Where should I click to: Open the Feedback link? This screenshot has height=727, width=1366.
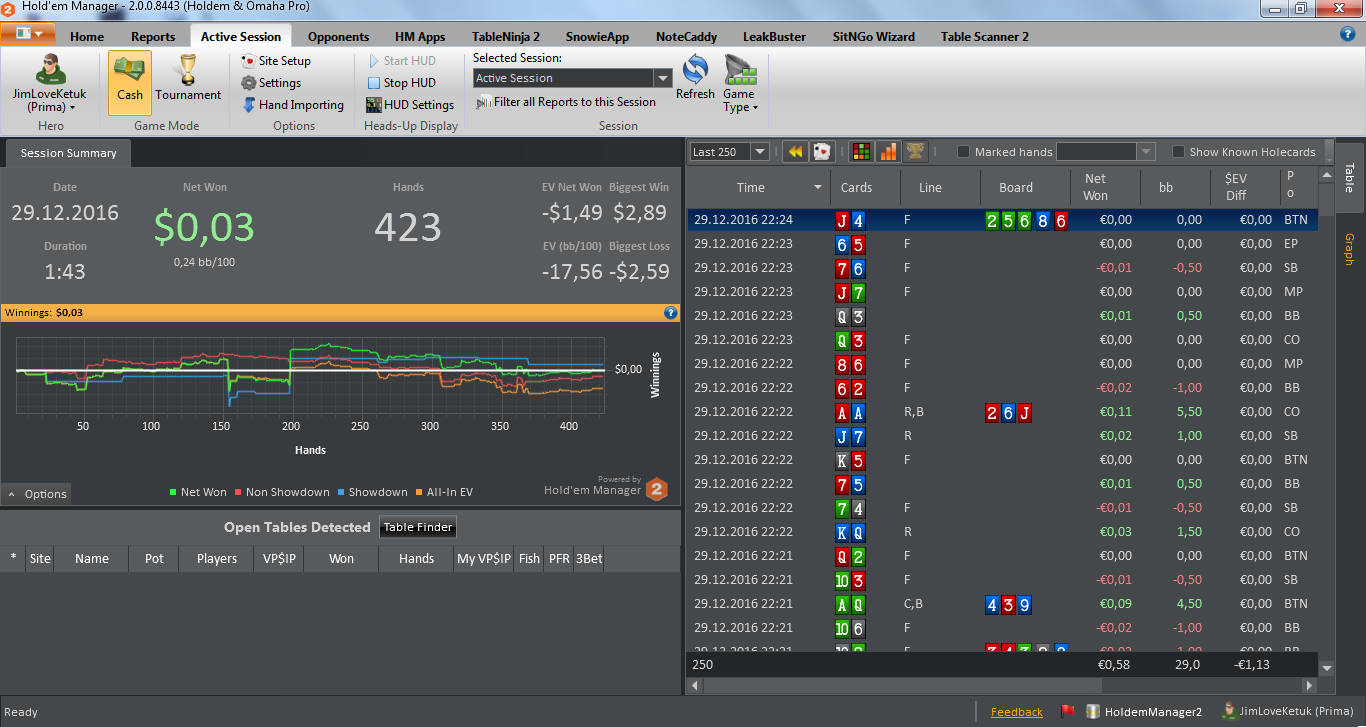pyautogui.click(x=1016, y=712)
